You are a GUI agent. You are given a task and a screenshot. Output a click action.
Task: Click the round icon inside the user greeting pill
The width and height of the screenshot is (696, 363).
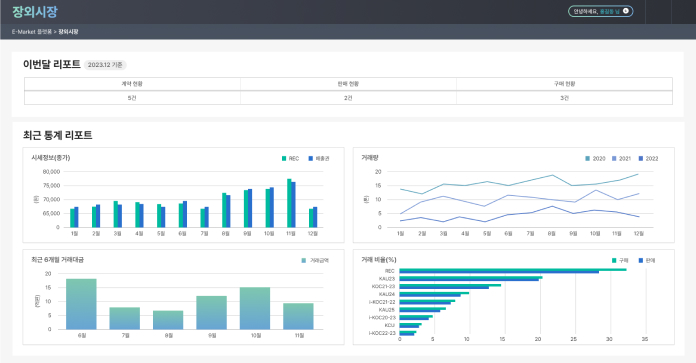(625, 11)
